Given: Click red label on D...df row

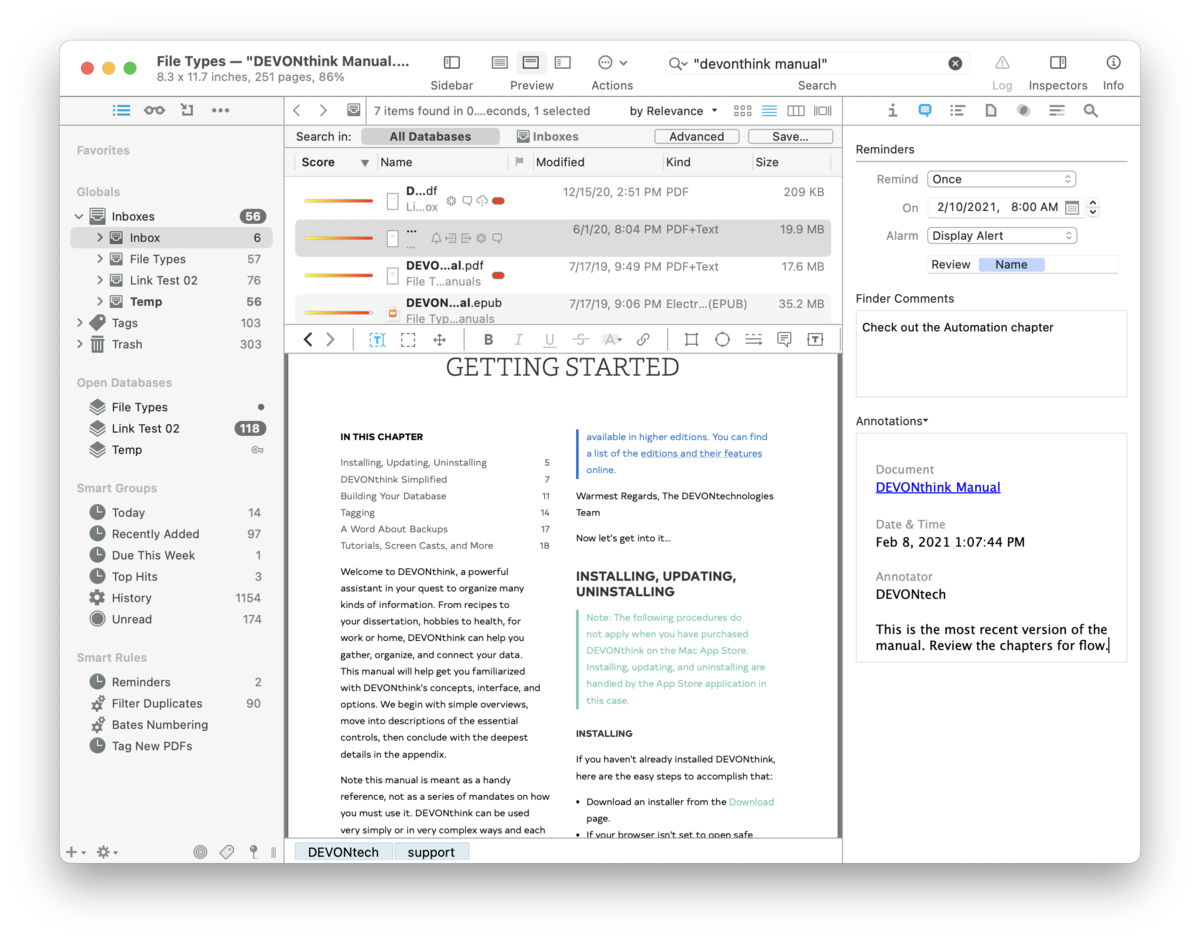Looking at the screenshot, I should [x=498, y=201].
